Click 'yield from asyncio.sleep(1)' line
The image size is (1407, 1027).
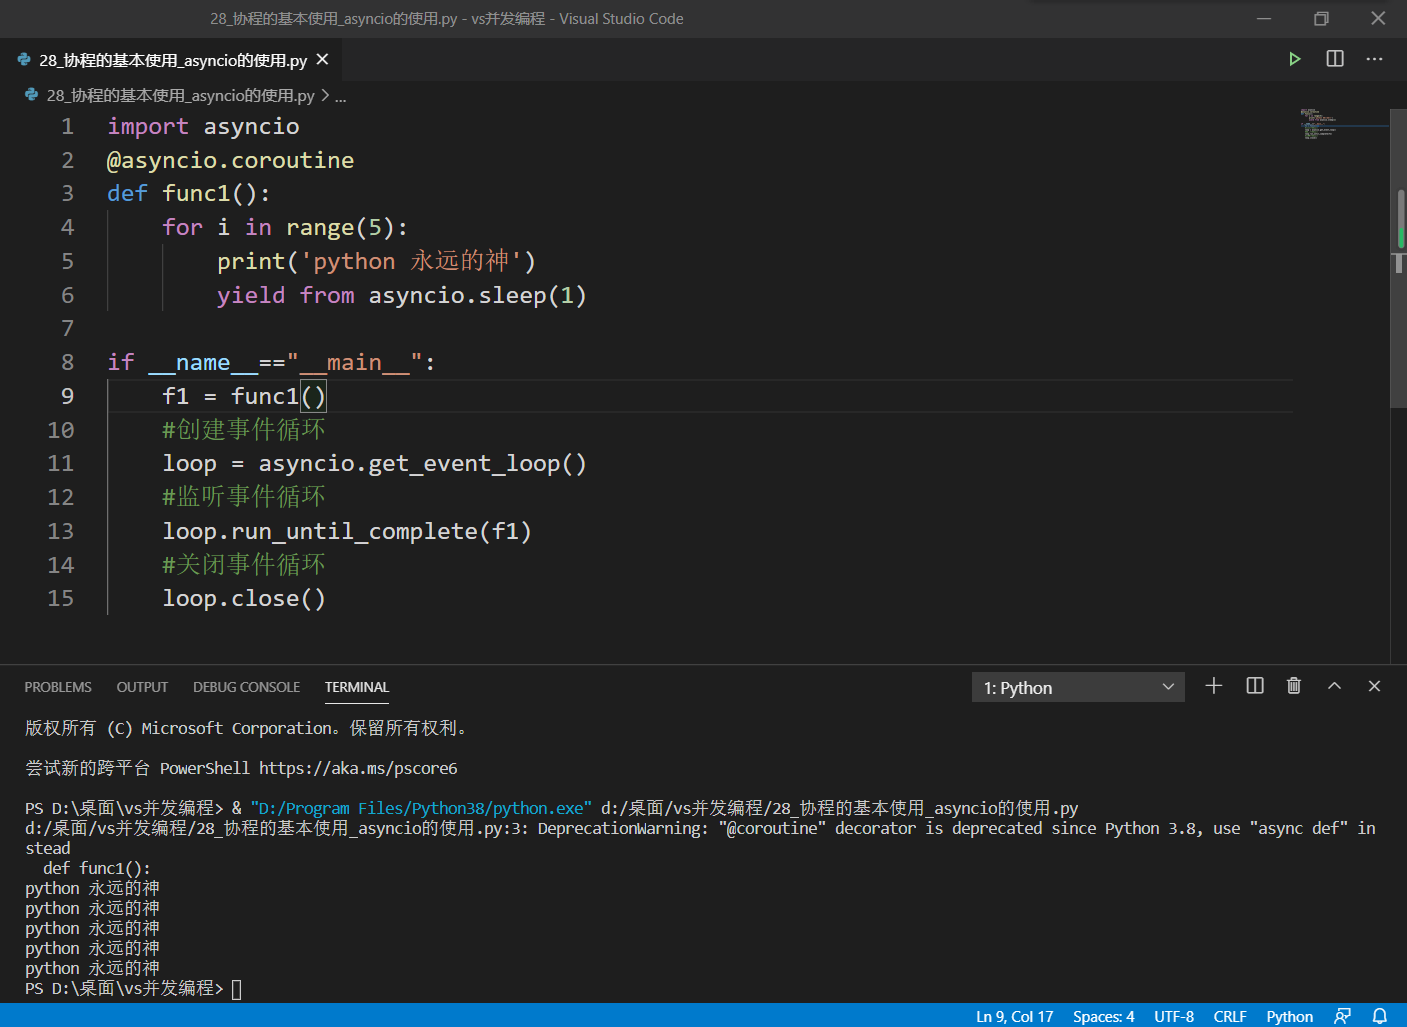(401, 295)
